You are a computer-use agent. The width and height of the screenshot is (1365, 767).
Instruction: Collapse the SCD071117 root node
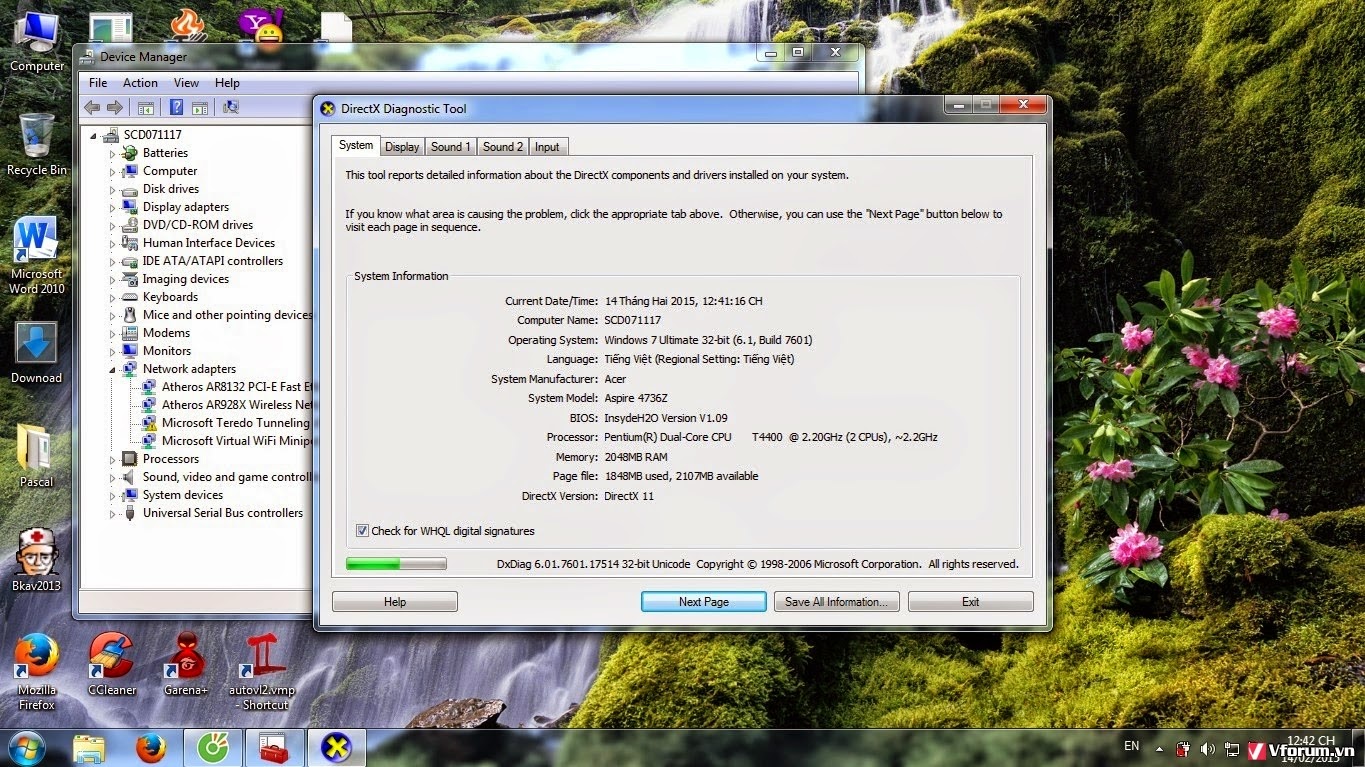[x=94, y=135]
